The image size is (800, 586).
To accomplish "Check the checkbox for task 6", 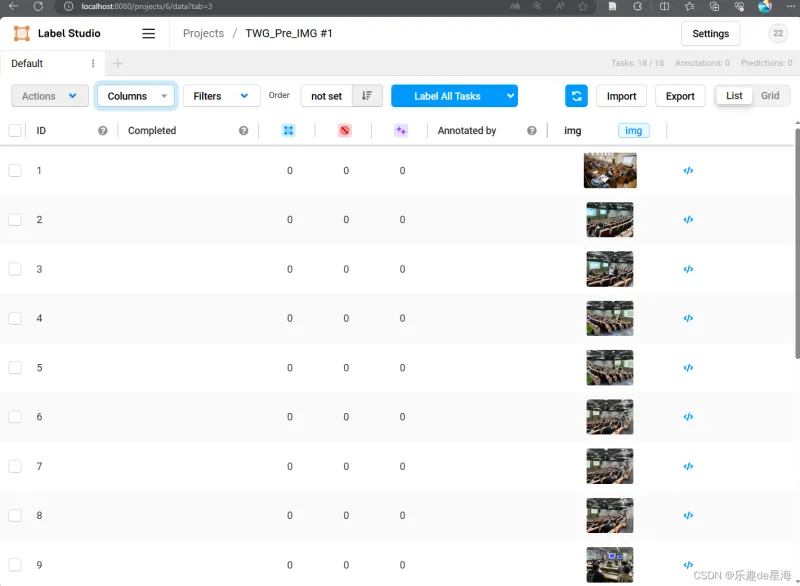I will click(15, 417).
